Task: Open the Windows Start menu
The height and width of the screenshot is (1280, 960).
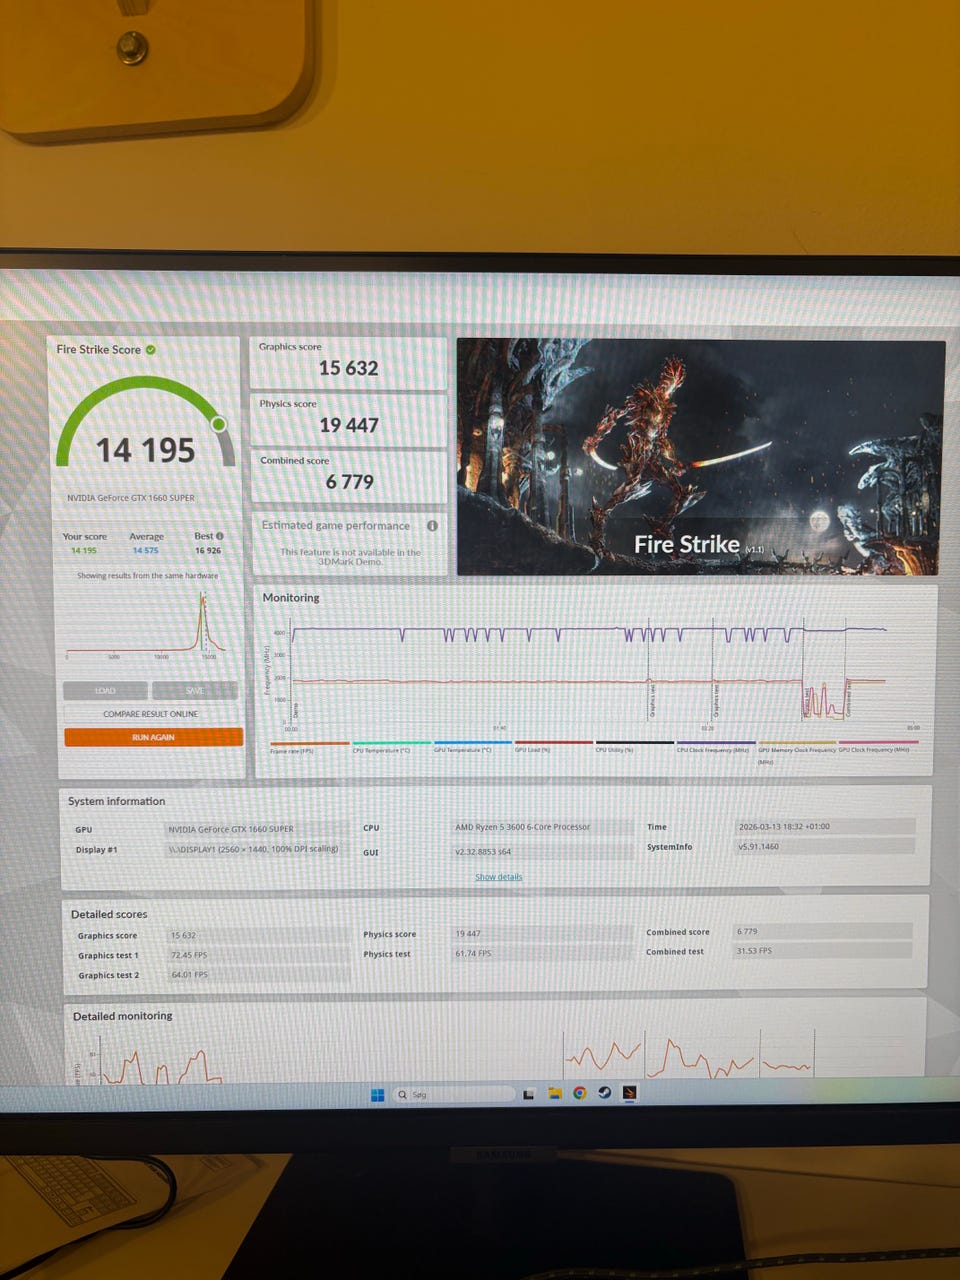Action: coord(377,1095)
